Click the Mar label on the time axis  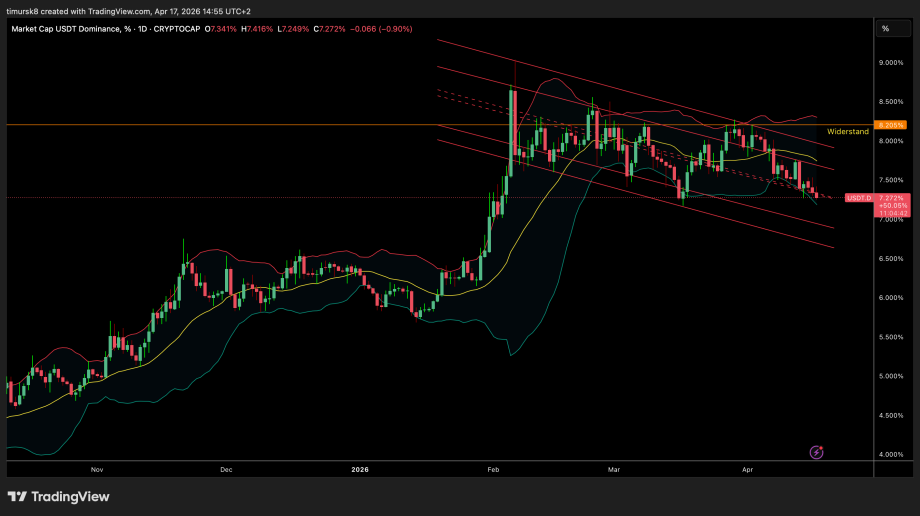[612, 468]
